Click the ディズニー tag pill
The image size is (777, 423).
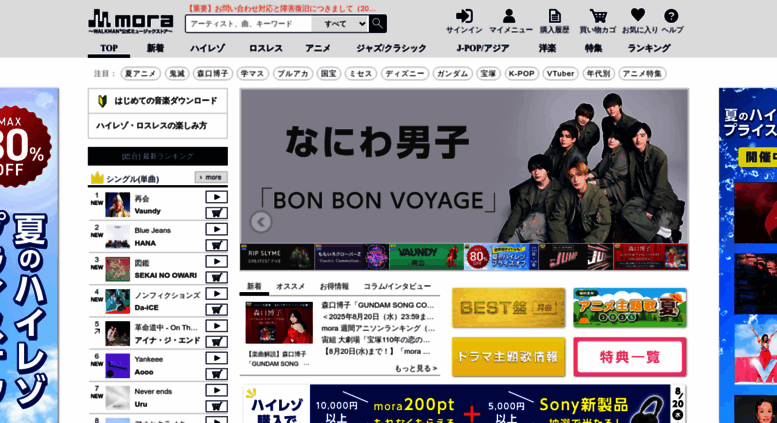coord(405,74)
